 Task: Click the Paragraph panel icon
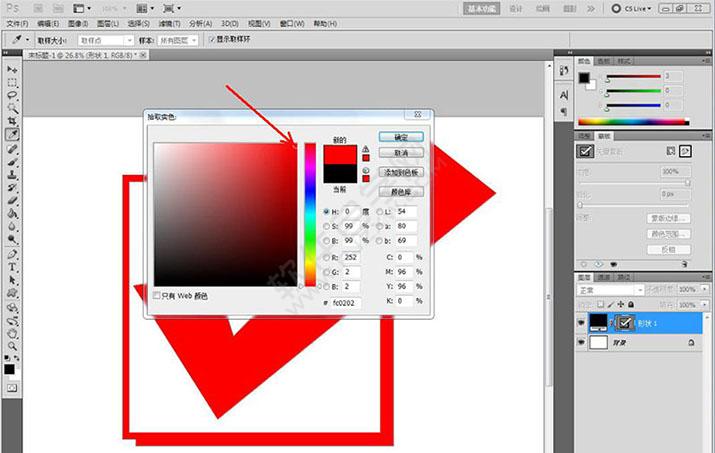564,111
